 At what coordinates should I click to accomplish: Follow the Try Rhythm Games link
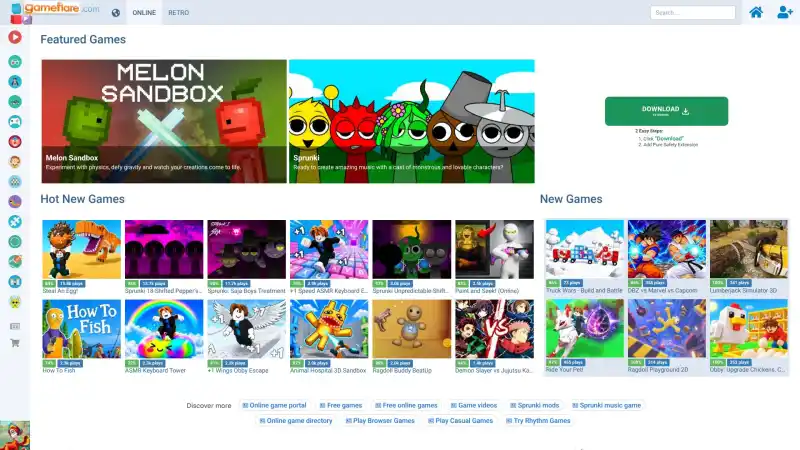point(538,420)
